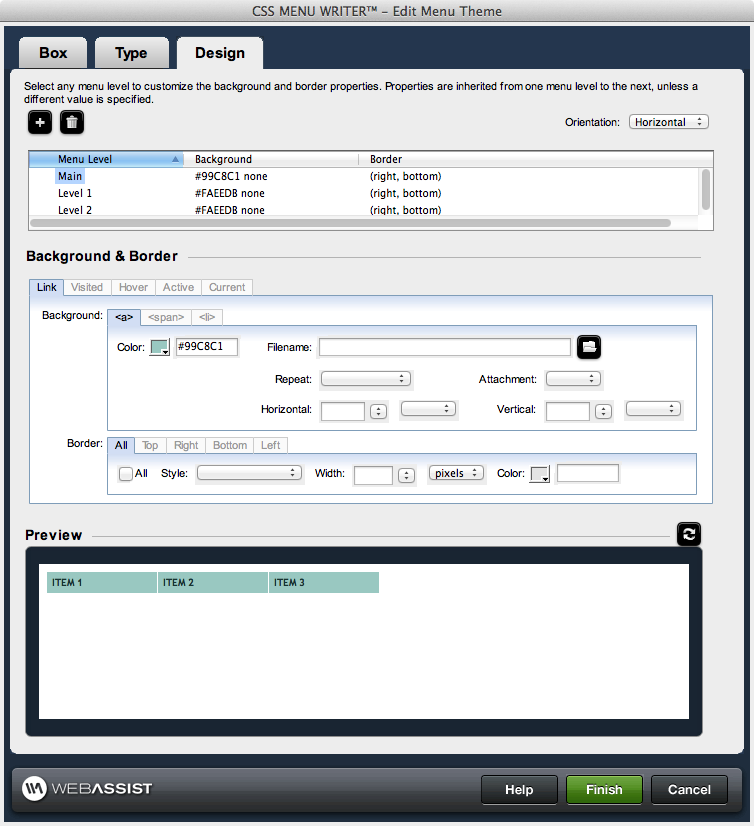Click the Background column header
Image resolution: width=754 pixels, height=826 pixels.
[x=271, y=159]
